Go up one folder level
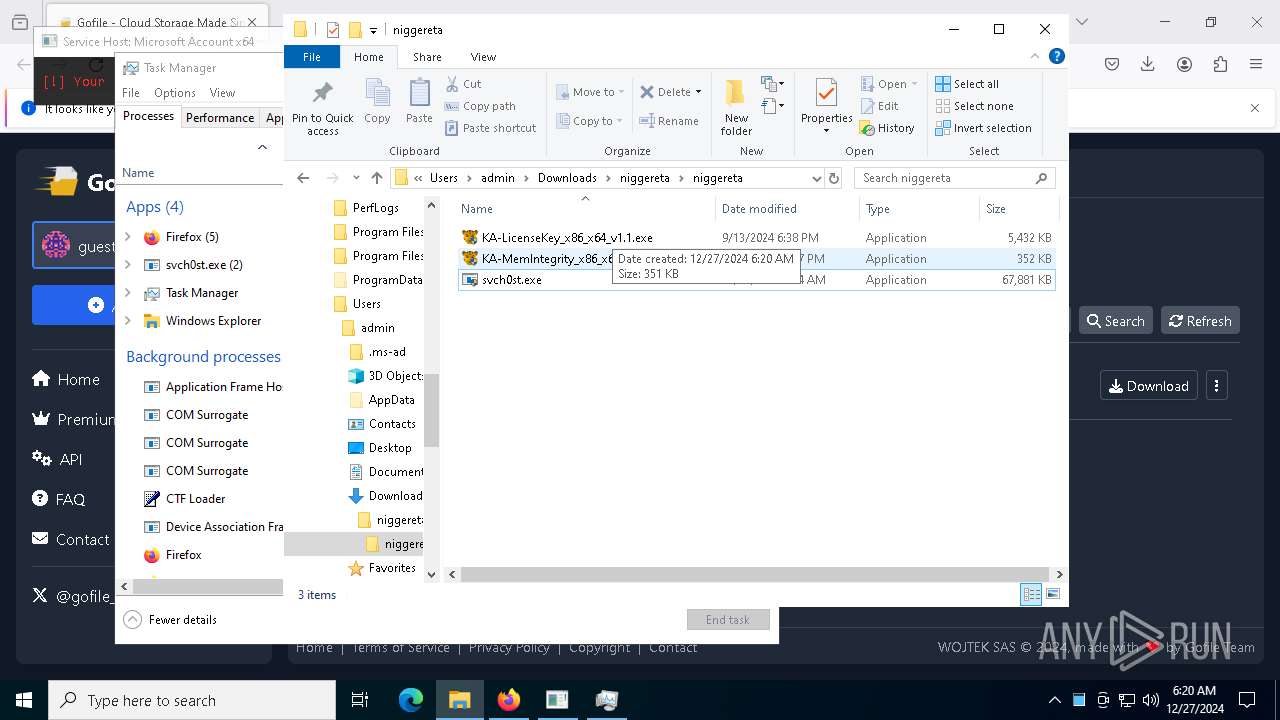This screenshot has width=1280, height=720. click(x=376, y=178)
